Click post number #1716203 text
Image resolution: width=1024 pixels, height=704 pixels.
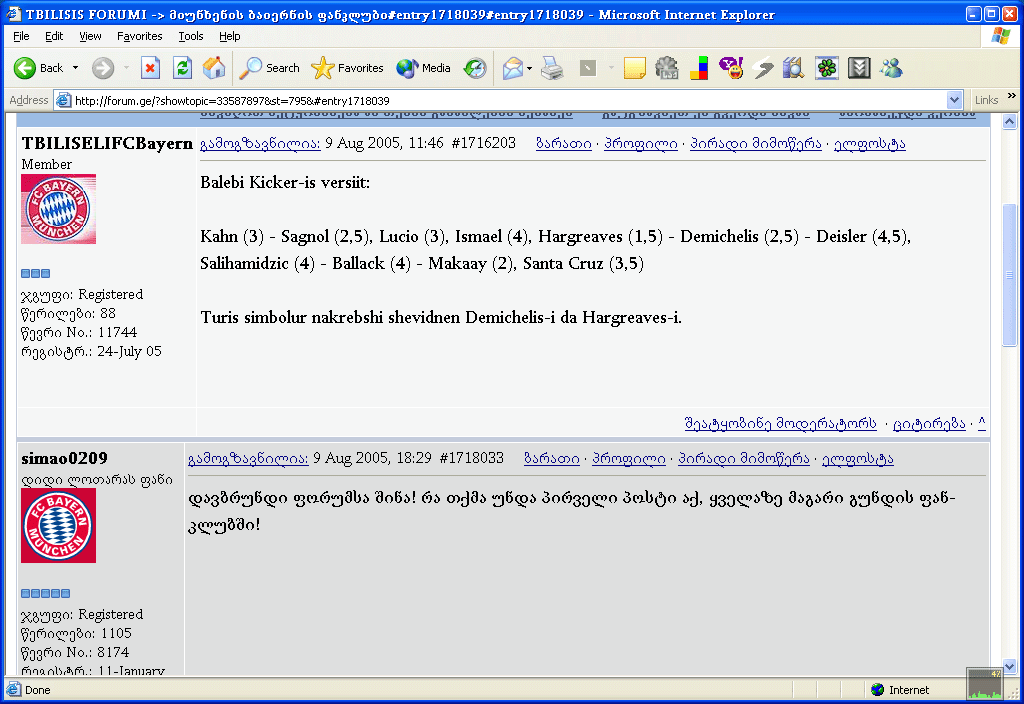tap(483, 143)
